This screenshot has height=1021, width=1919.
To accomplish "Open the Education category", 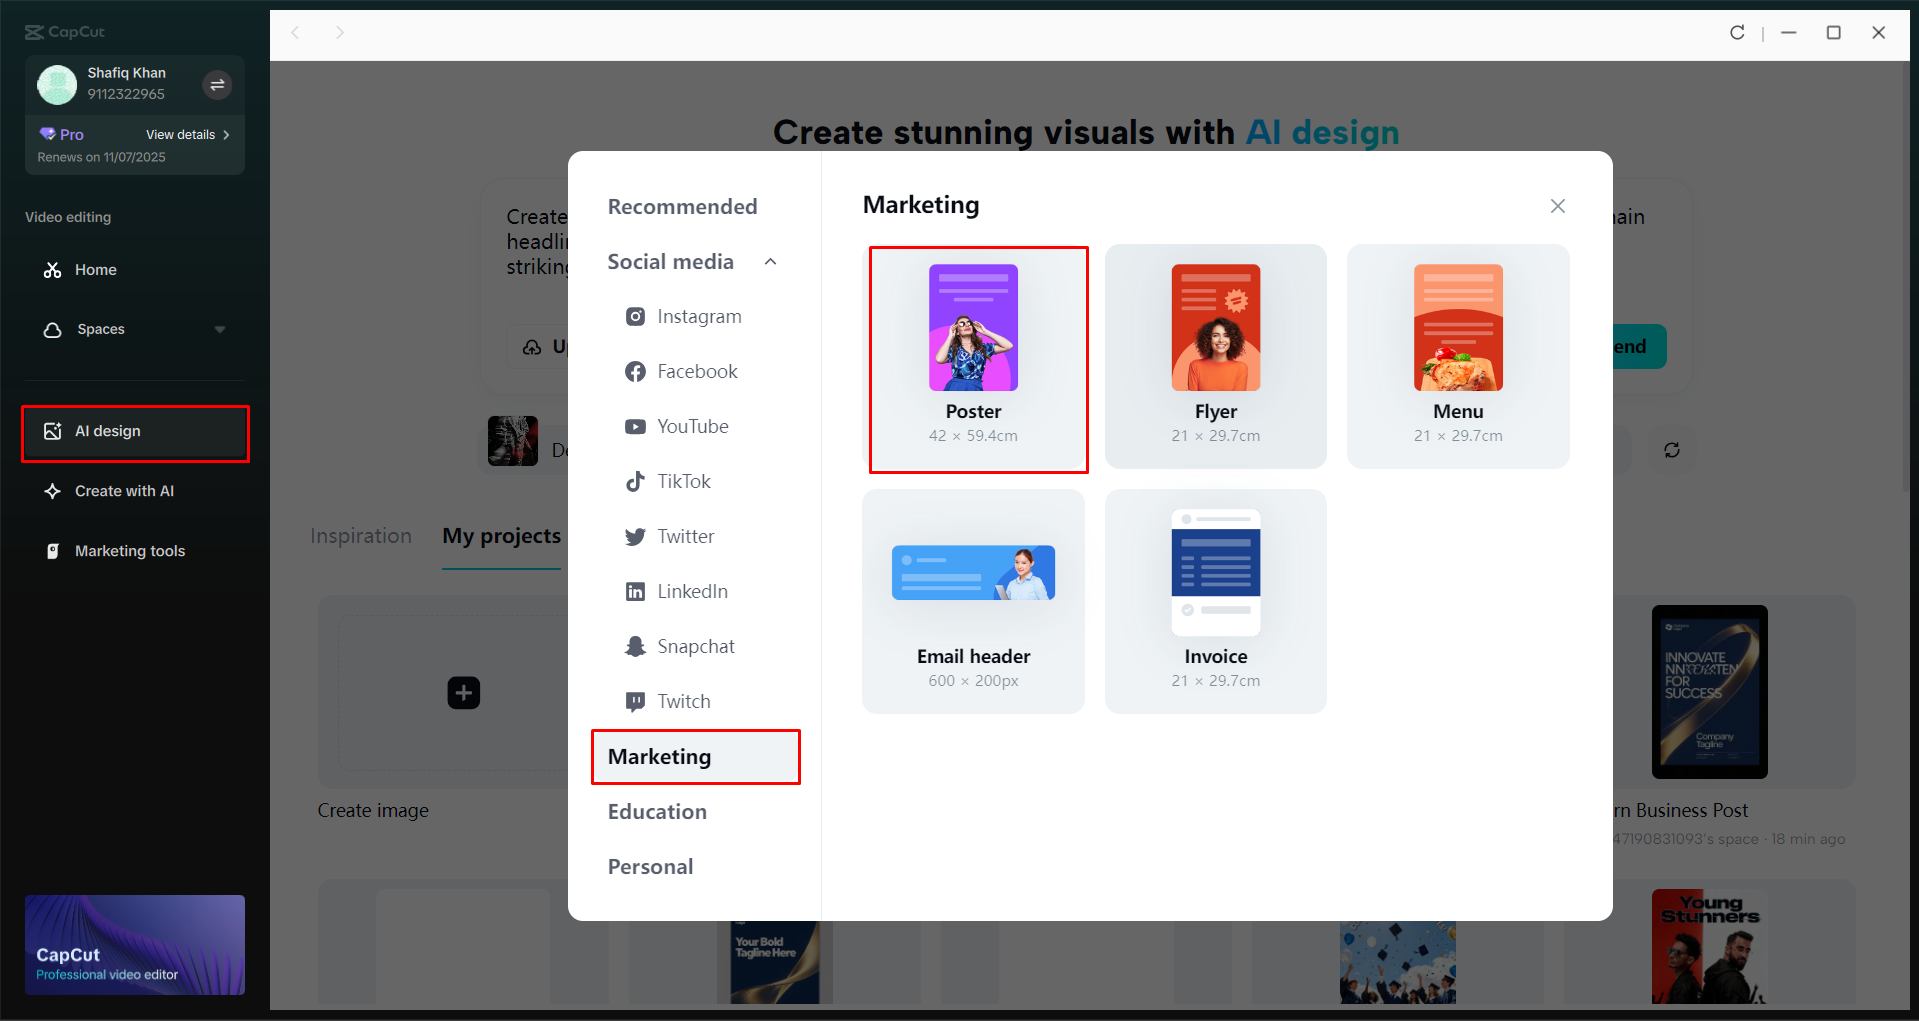I will pyautogui.click(x=655, y=811).
